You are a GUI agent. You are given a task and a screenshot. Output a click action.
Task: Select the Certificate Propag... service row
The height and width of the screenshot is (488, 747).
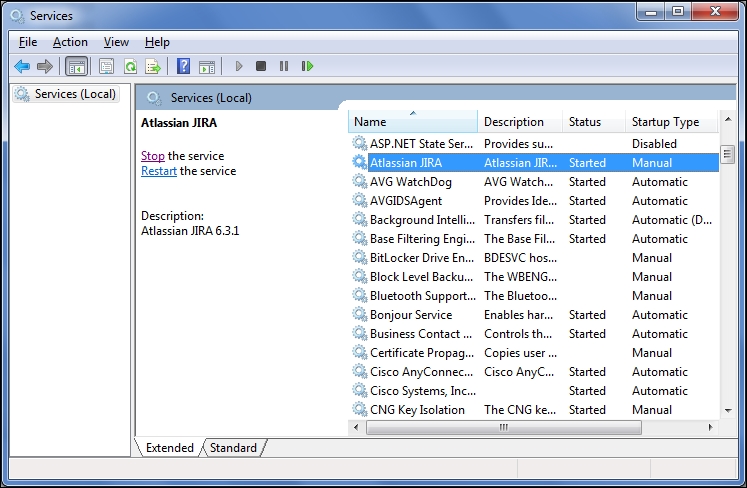coord(534,353)
